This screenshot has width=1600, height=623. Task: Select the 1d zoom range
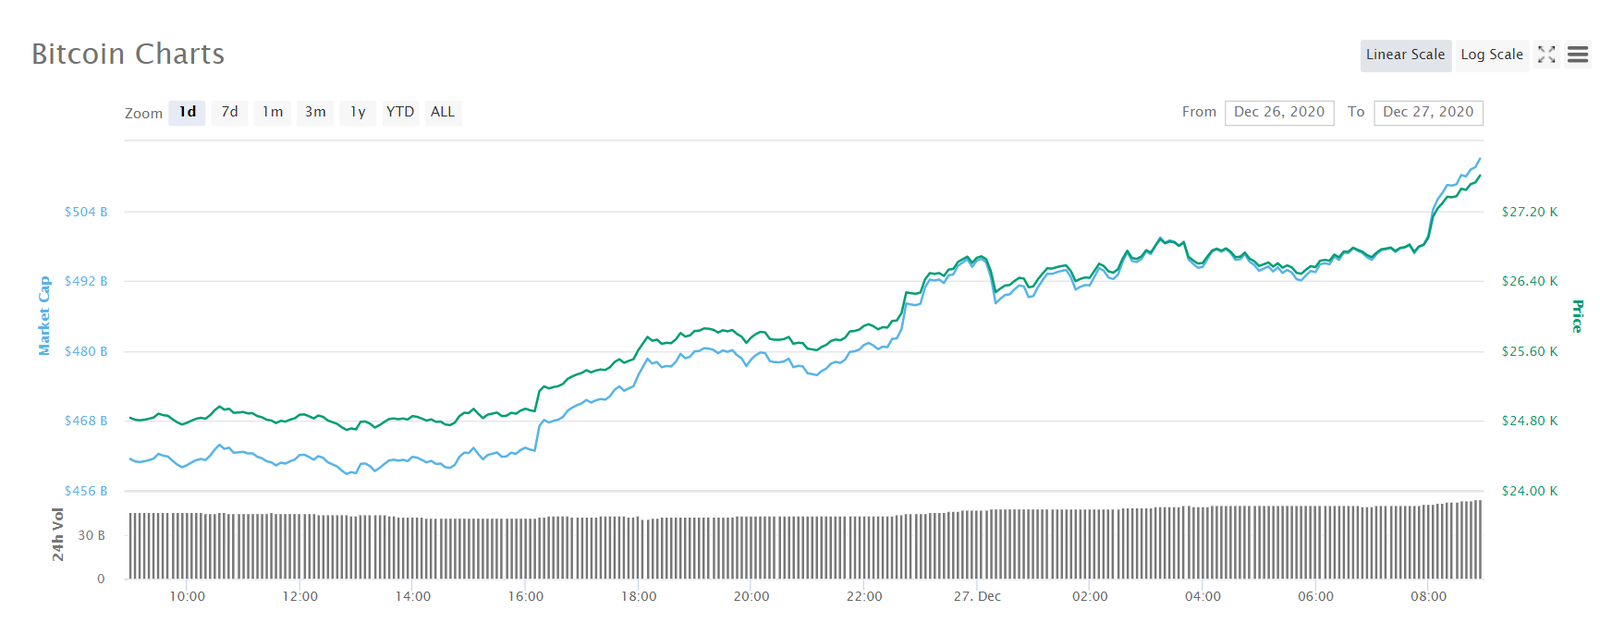(x=187, y=112)
